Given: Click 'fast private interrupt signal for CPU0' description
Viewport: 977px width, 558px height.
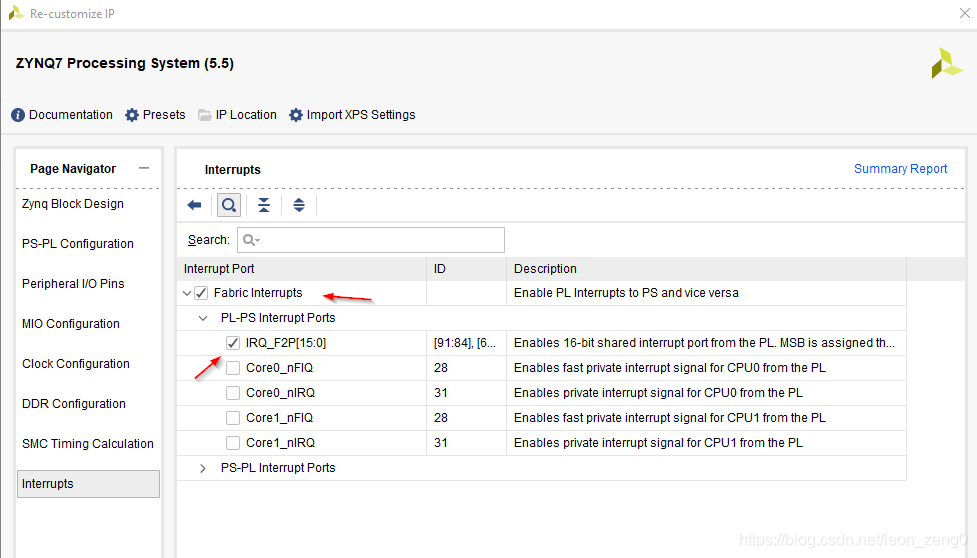Looking at the screenshot, I should pos(670,368).
